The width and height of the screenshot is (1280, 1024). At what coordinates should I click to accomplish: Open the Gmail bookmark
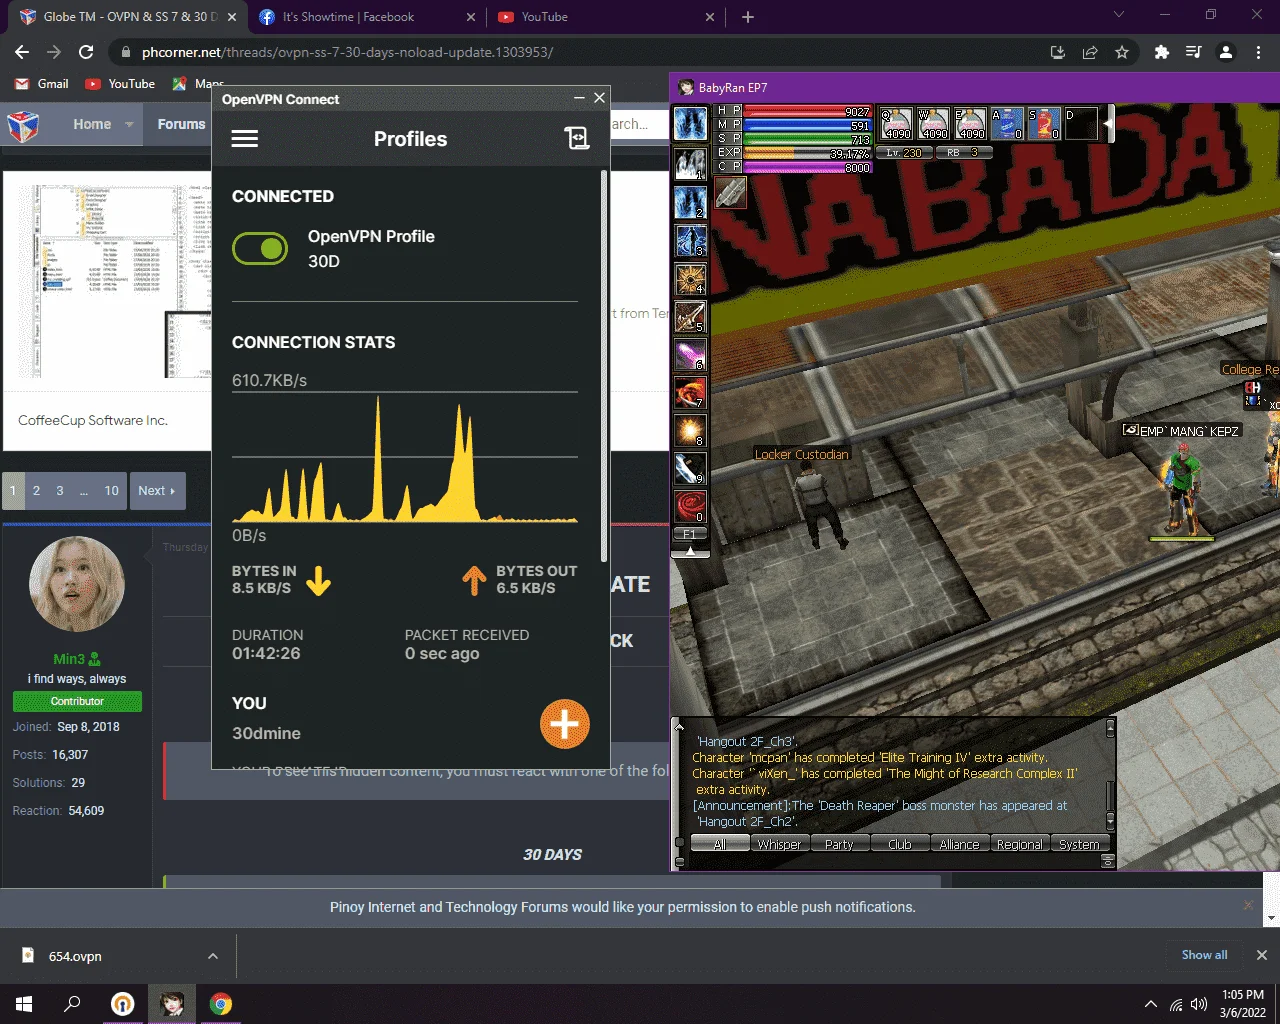(x=42, y=84)
